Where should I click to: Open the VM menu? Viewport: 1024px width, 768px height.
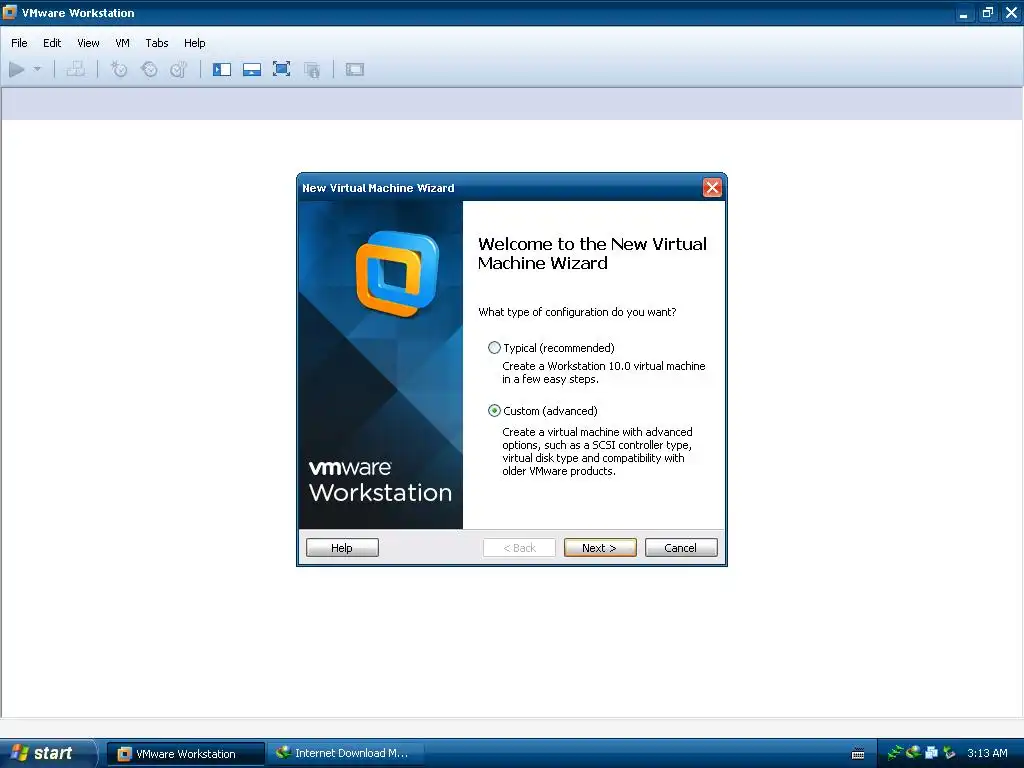[x=122, y=43]
